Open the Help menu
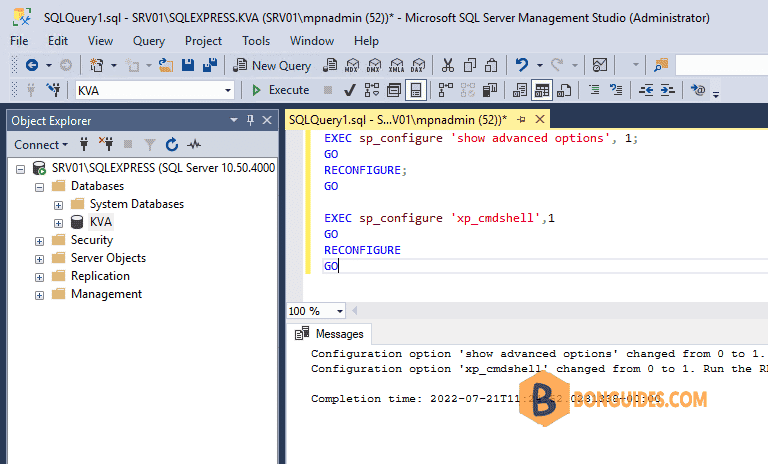Image resolution: width=768 pixels, height=464 pixels. (366, 41)
